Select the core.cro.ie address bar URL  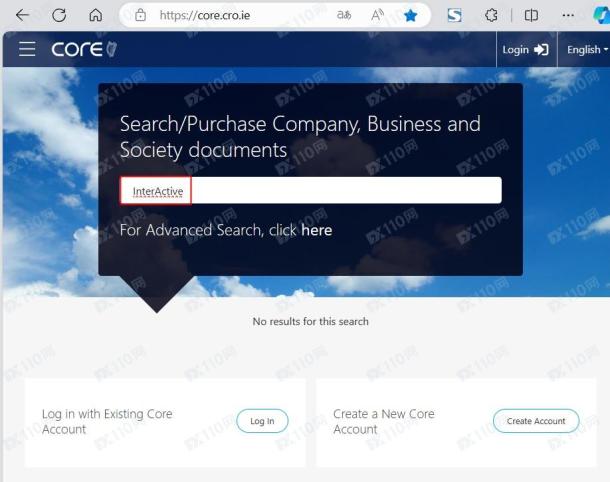[205, 15]
